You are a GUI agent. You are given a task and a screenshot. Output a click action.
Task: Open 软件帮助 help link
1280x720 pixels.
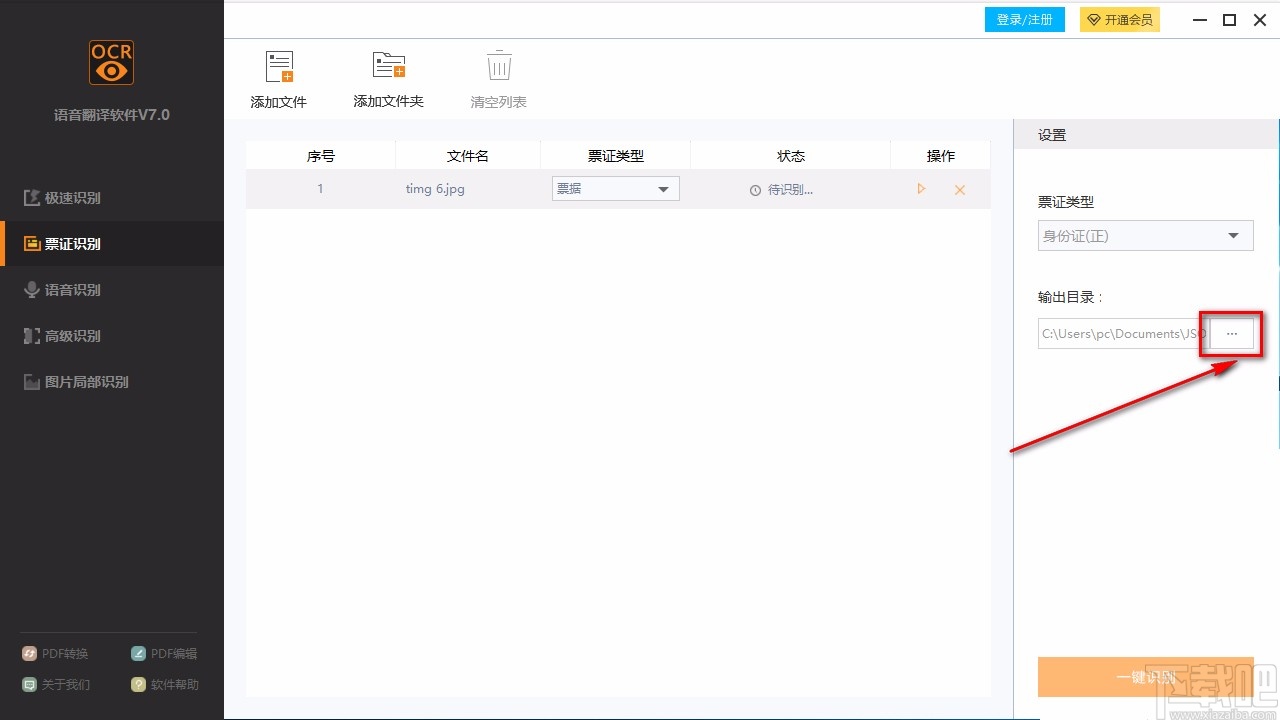point(165,685)
